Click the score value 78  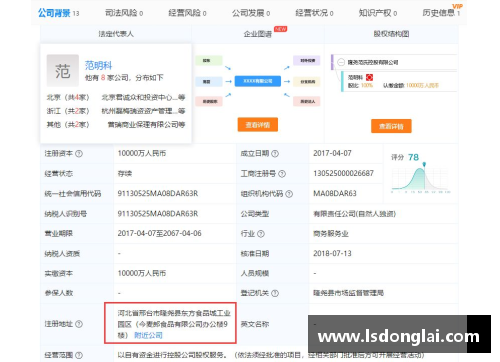point(413,157)
